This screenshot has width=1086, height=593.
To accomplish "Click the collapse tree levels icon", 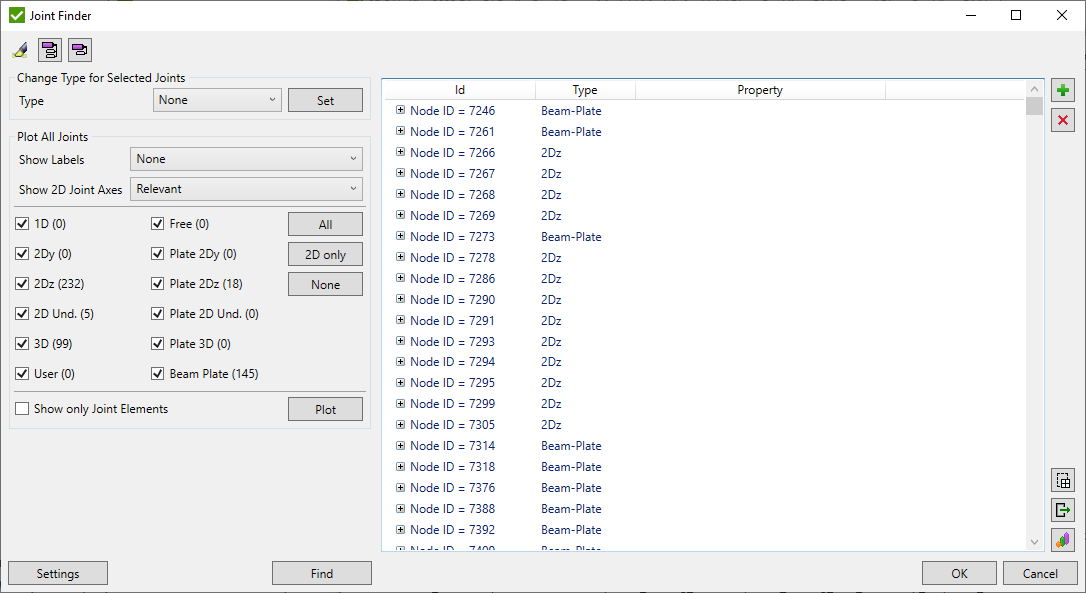I will [x=80, y=50].
